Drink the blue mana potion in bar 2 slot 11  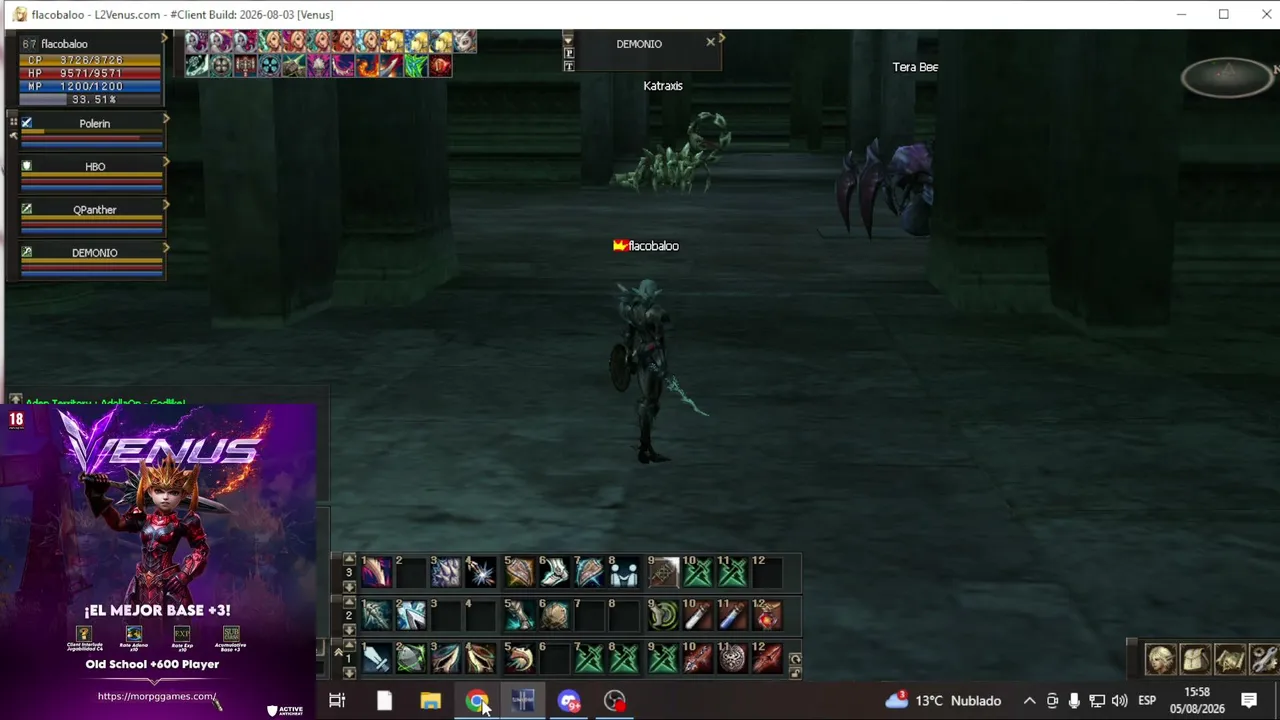click(x=733, y=615)
